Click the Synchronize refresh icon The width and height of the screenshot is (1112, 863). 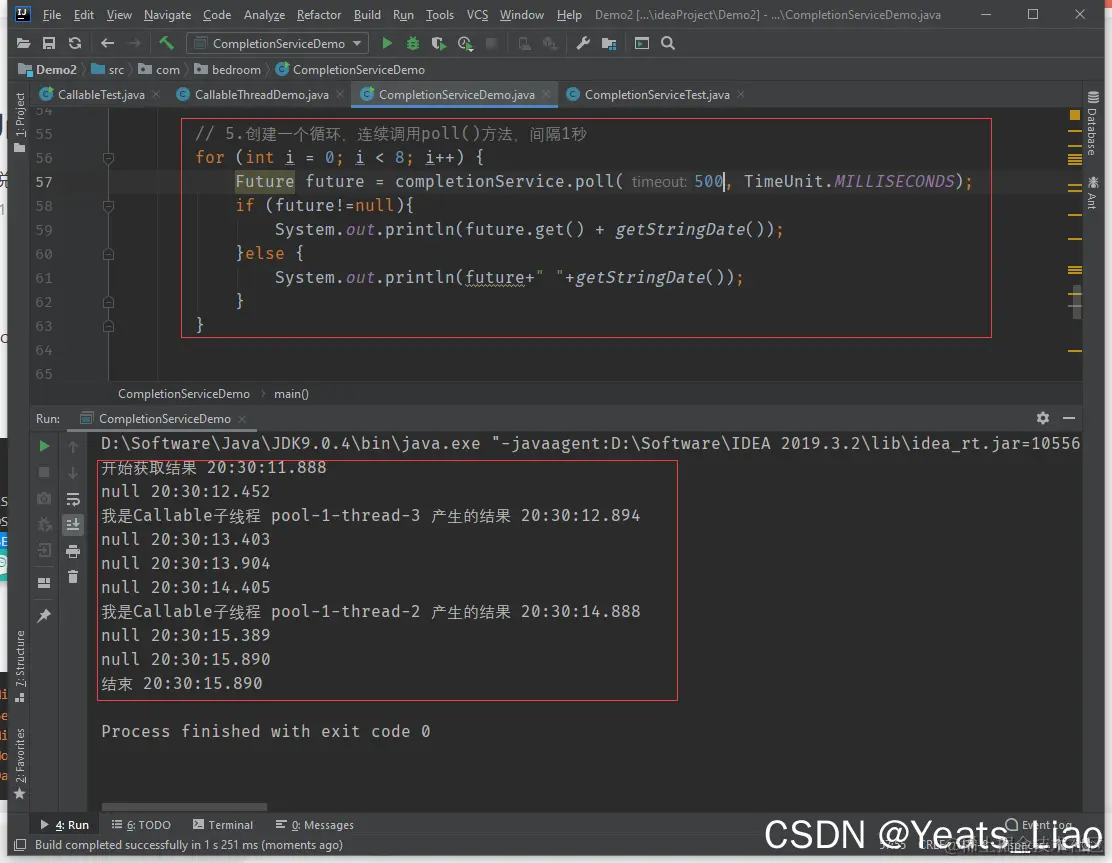click(x=74, y=43)
